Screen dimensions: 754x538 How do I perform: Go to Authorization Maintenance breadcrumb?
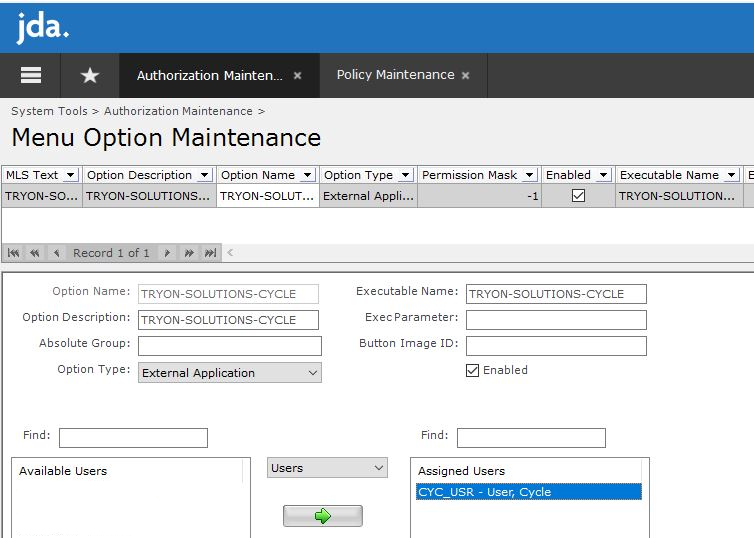[x=178, y=111]
